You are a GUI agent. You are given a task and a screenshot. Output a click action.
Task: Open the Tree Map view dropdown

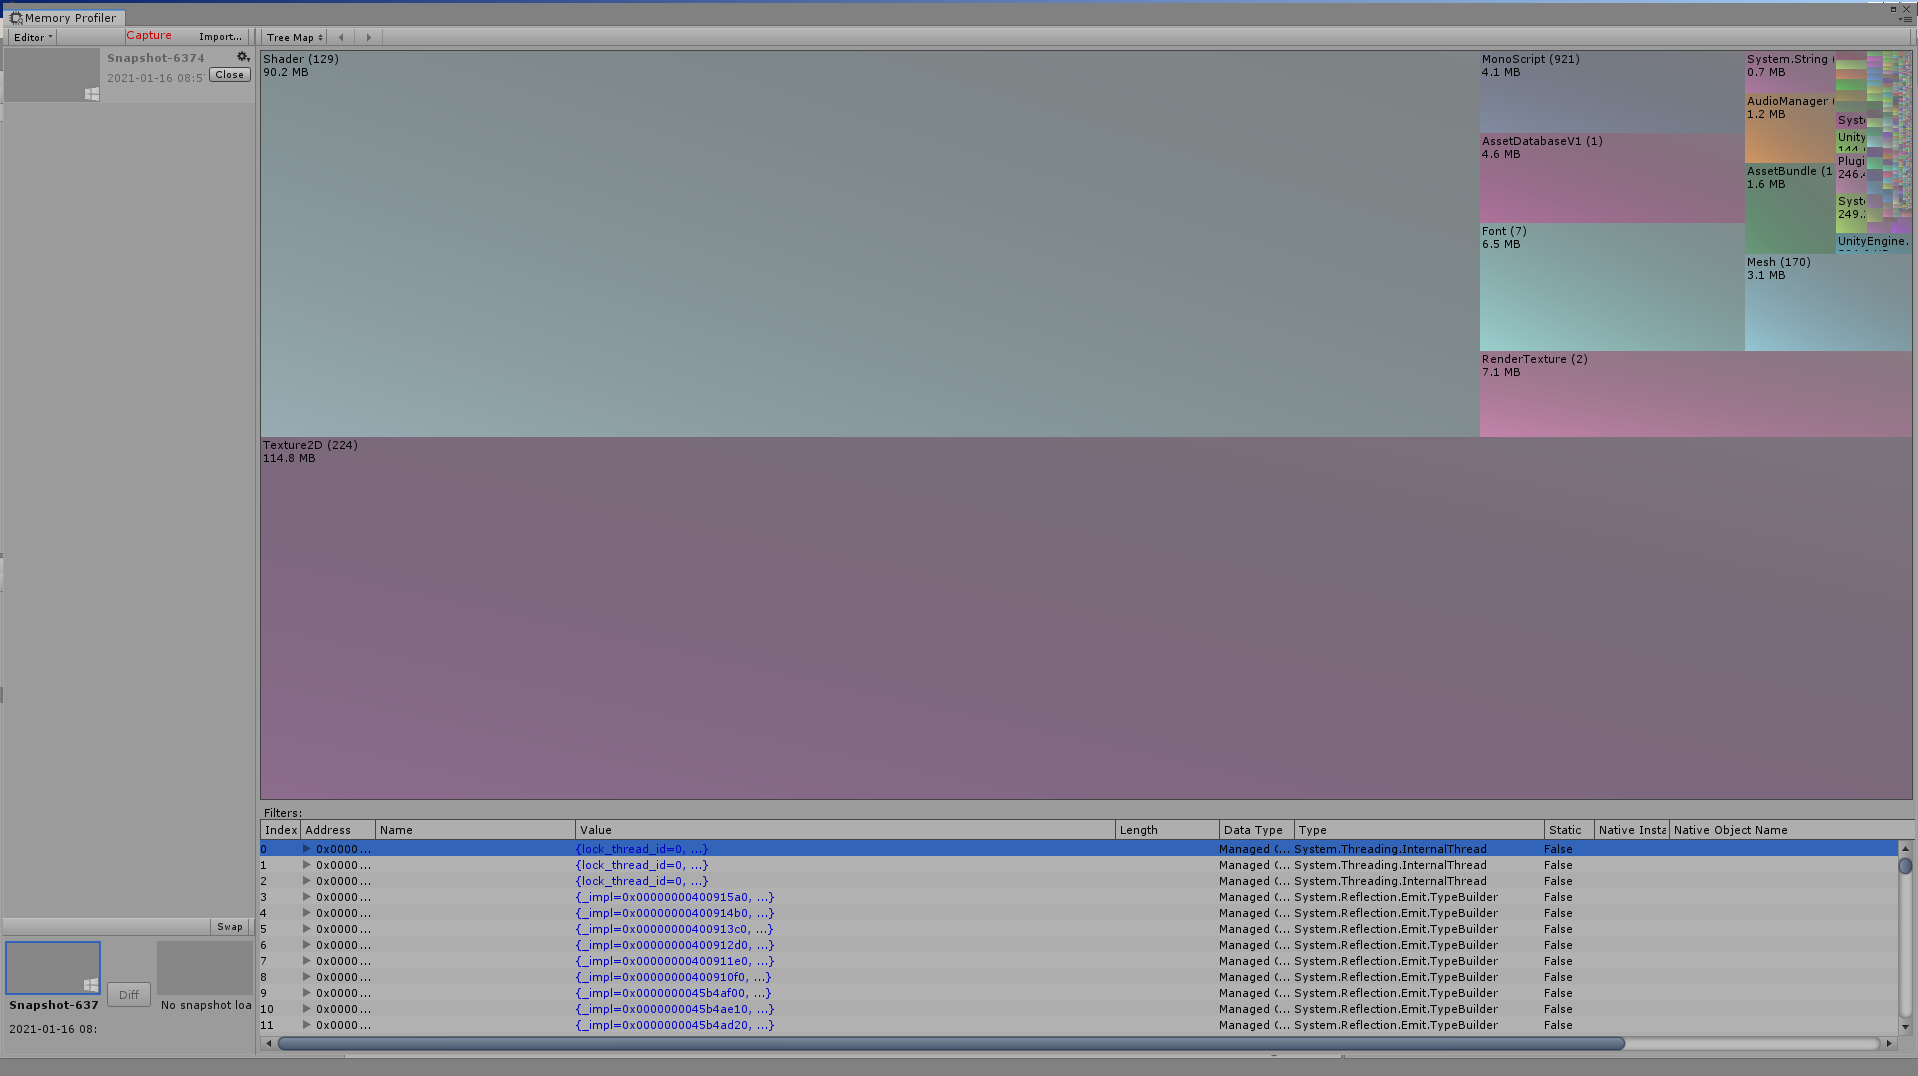(x=295, y=37)
